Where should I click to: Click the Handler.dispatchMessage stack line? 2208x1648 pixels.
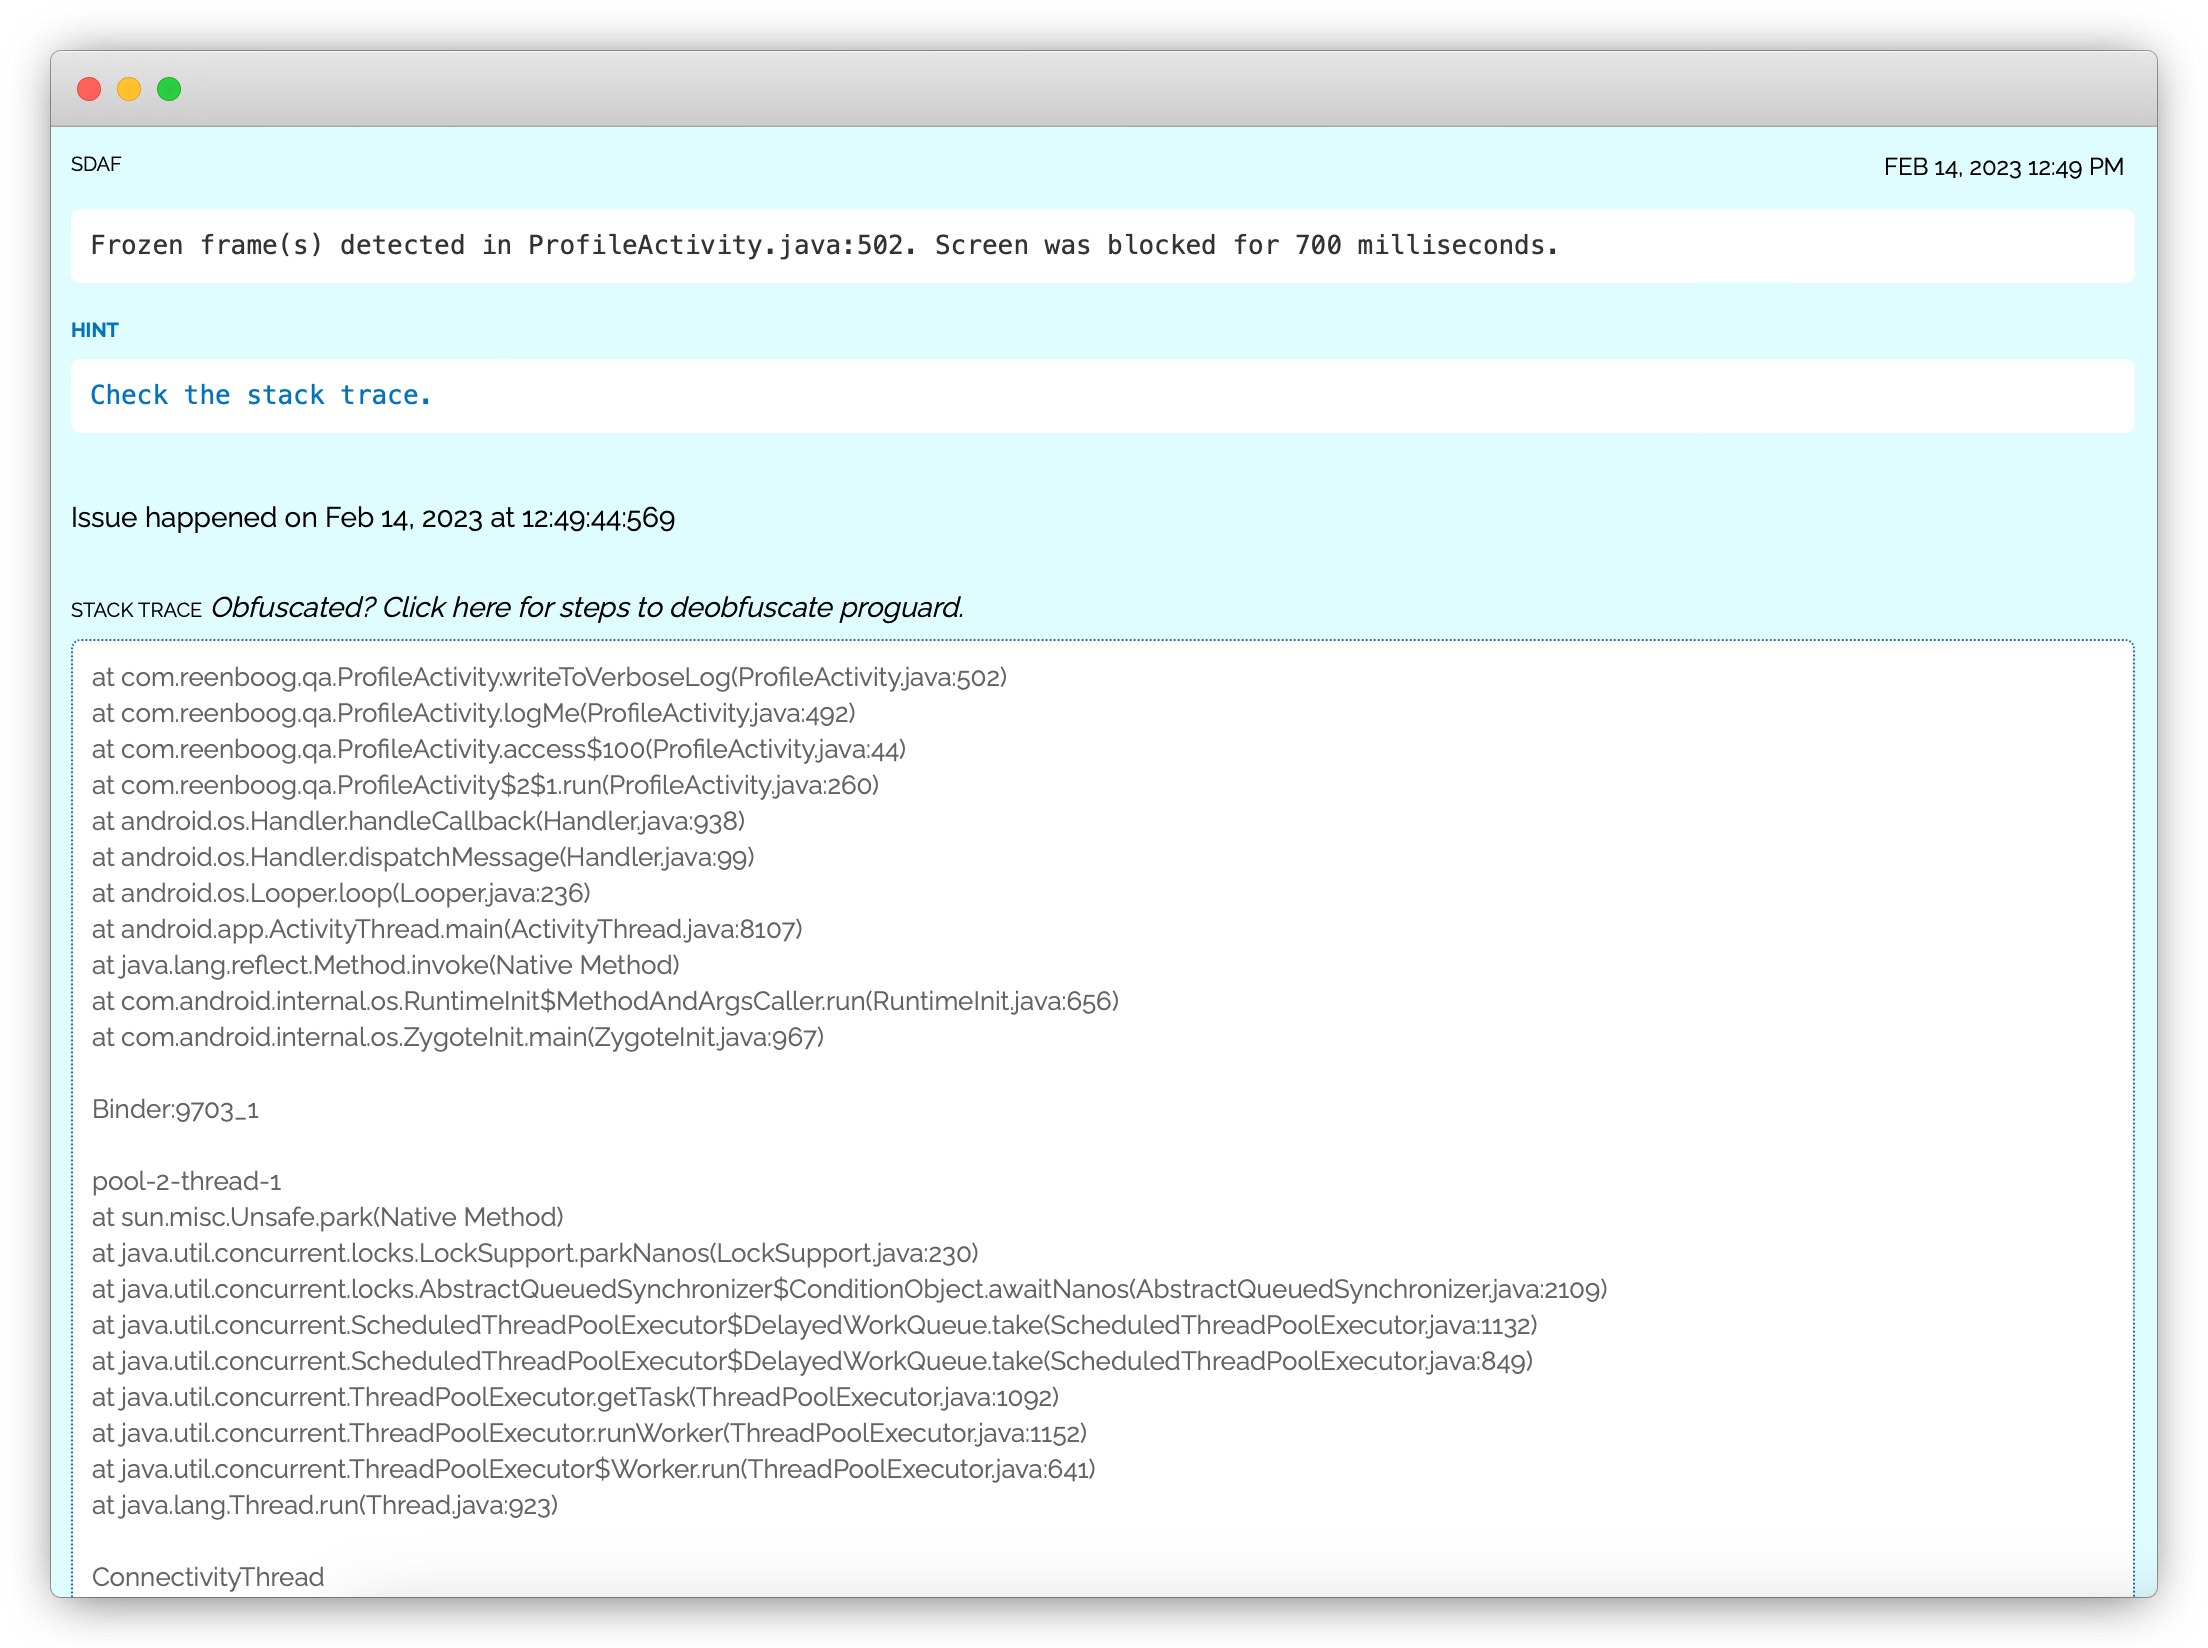422,857
